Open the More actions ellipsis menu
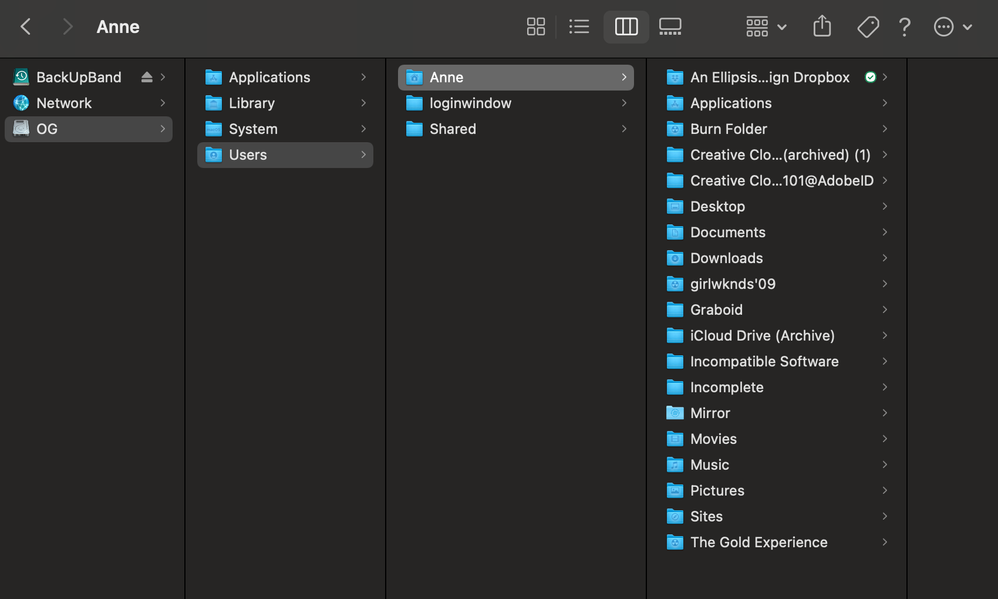 [x=952, y=27]
